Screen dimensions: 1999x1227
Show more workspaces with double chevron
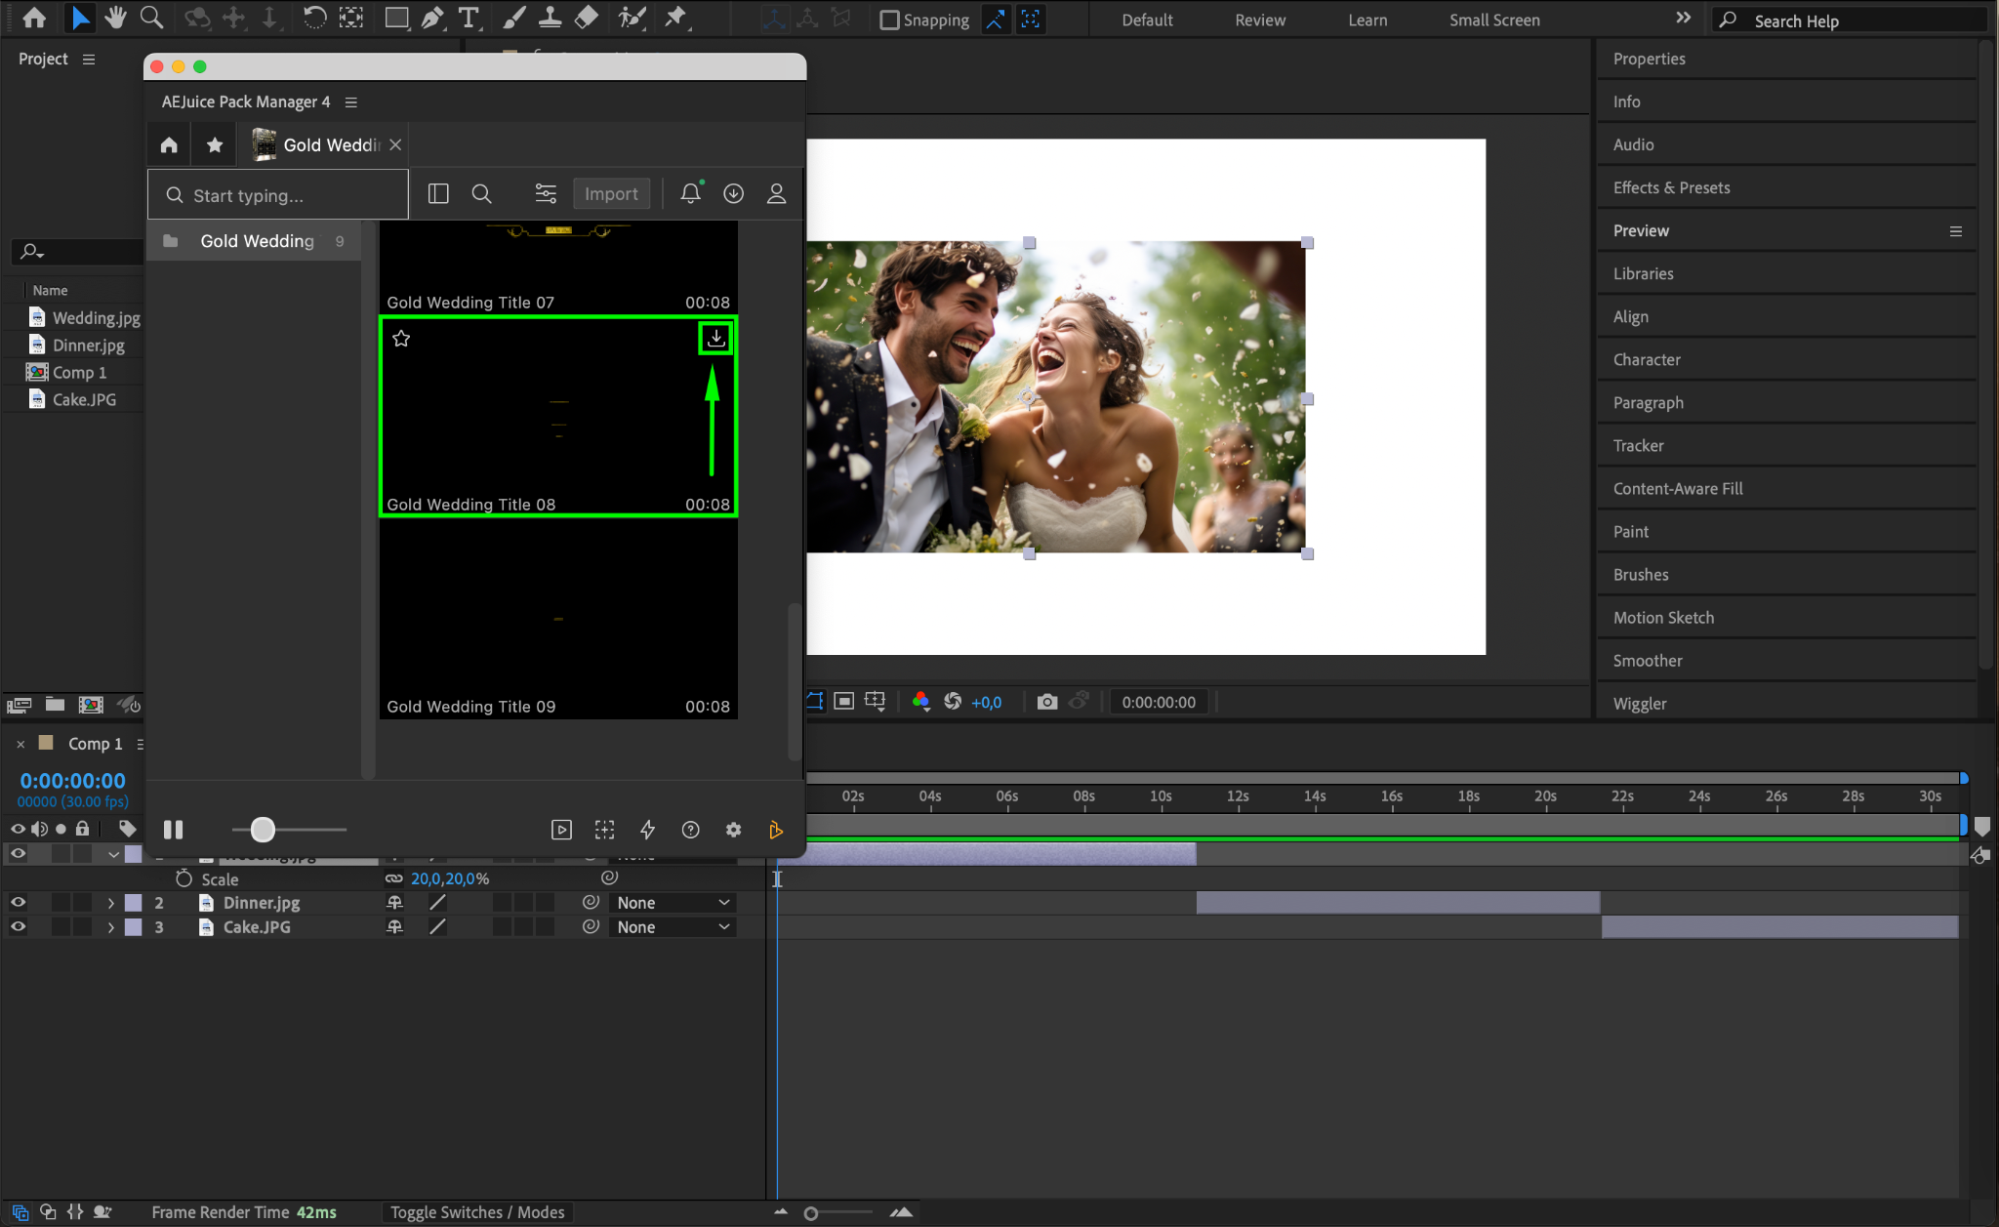pos(1683,18)
